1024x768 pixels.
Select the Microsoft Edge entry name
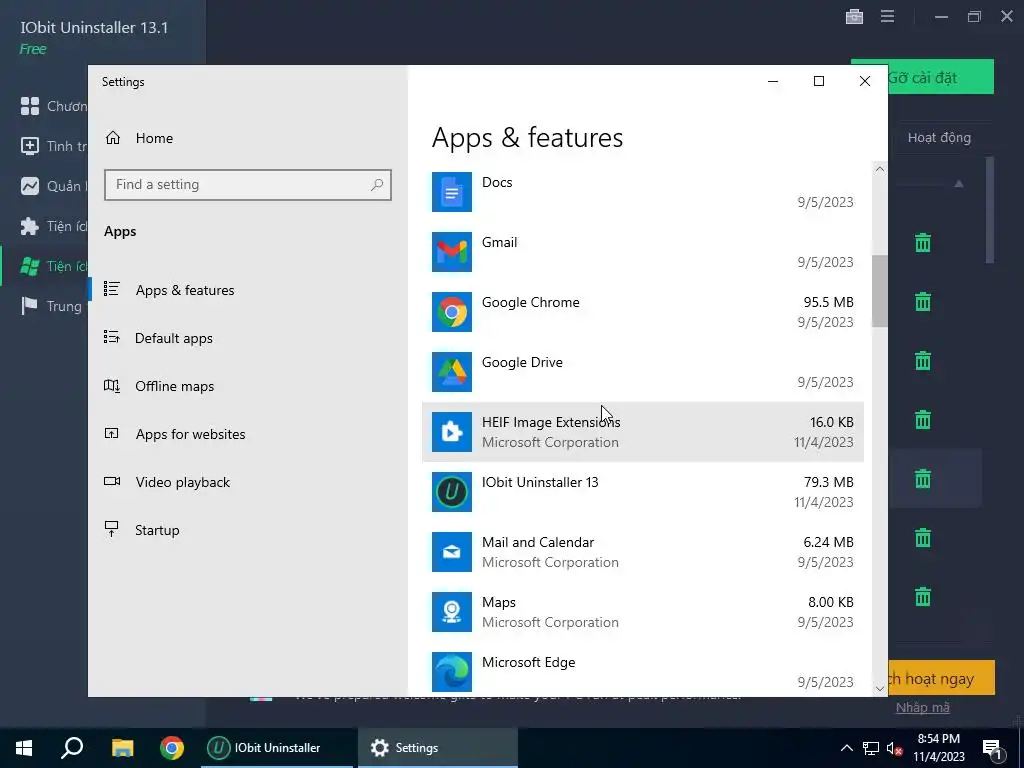coord(528,662)
